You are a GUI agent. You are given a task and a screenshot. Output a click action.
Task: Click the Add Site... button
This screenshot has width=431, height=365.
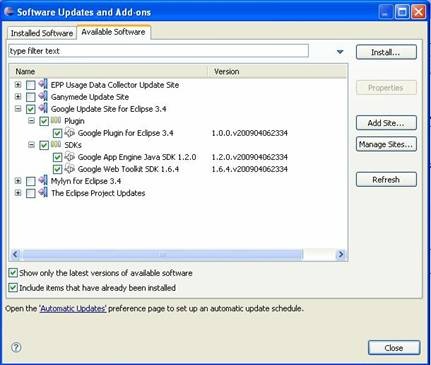coord(386,123)
